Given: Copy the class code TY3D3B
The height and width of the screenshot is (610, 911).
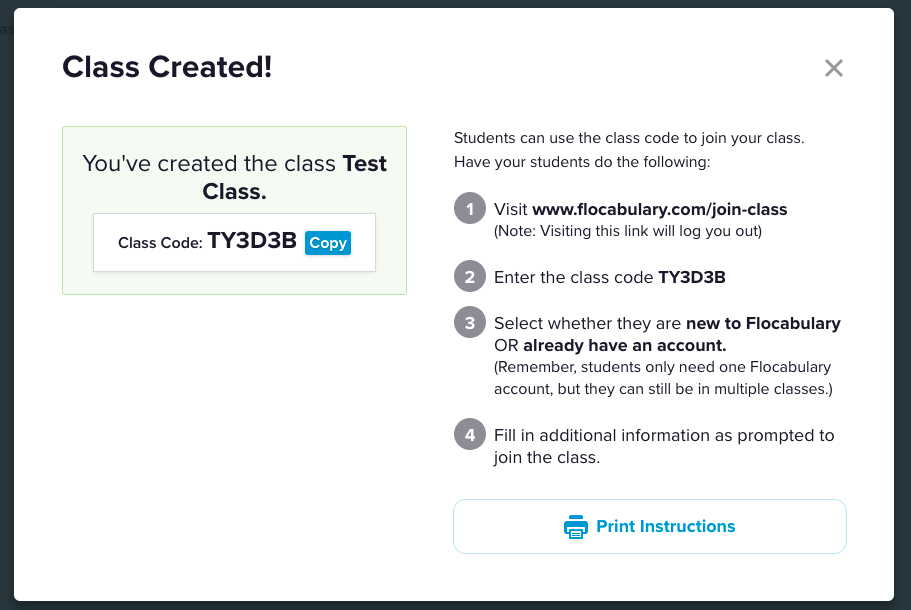Looking at the screenshot, I should (328, 243).
